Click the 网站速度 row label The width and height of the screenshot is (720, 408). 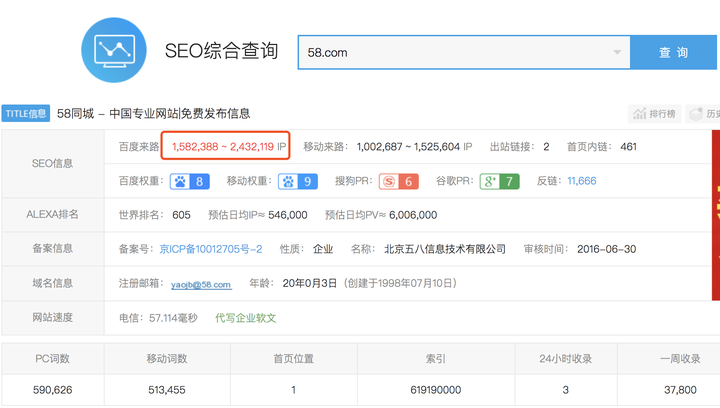pyautogui.click(x=52, y=317)
